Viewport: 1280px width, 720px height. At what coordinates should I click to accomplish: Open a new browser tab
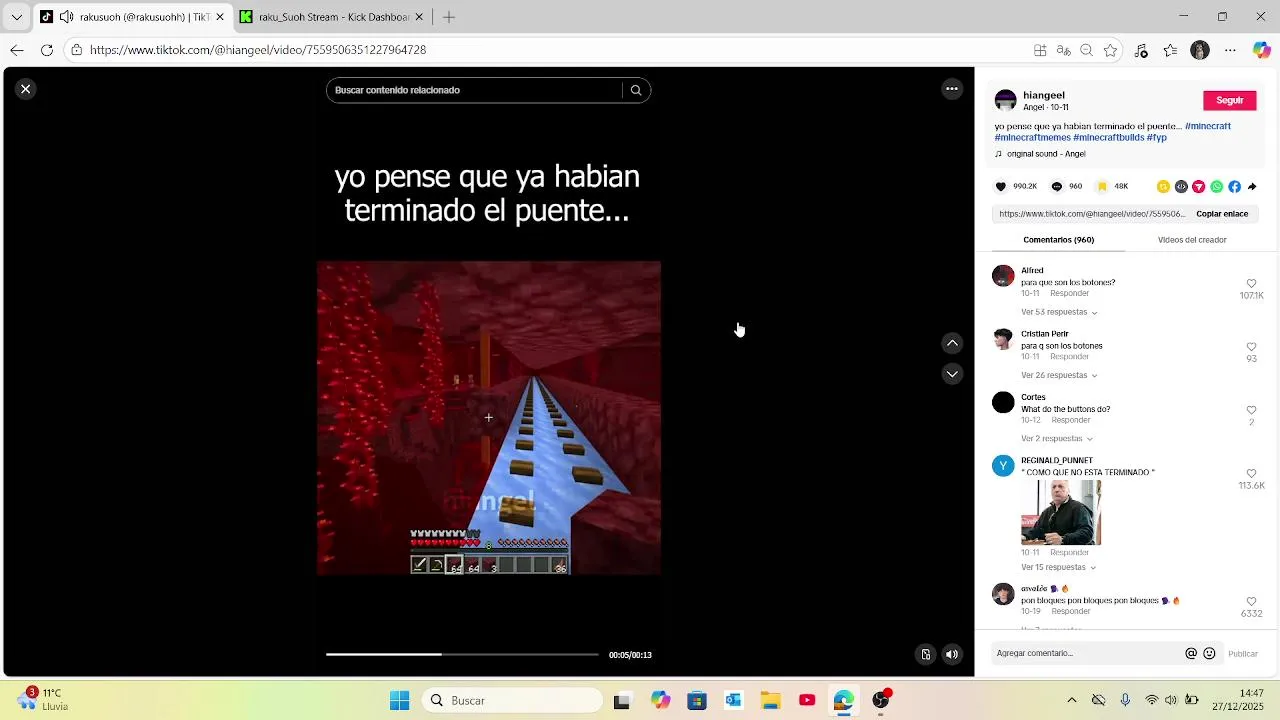point(449,17)
